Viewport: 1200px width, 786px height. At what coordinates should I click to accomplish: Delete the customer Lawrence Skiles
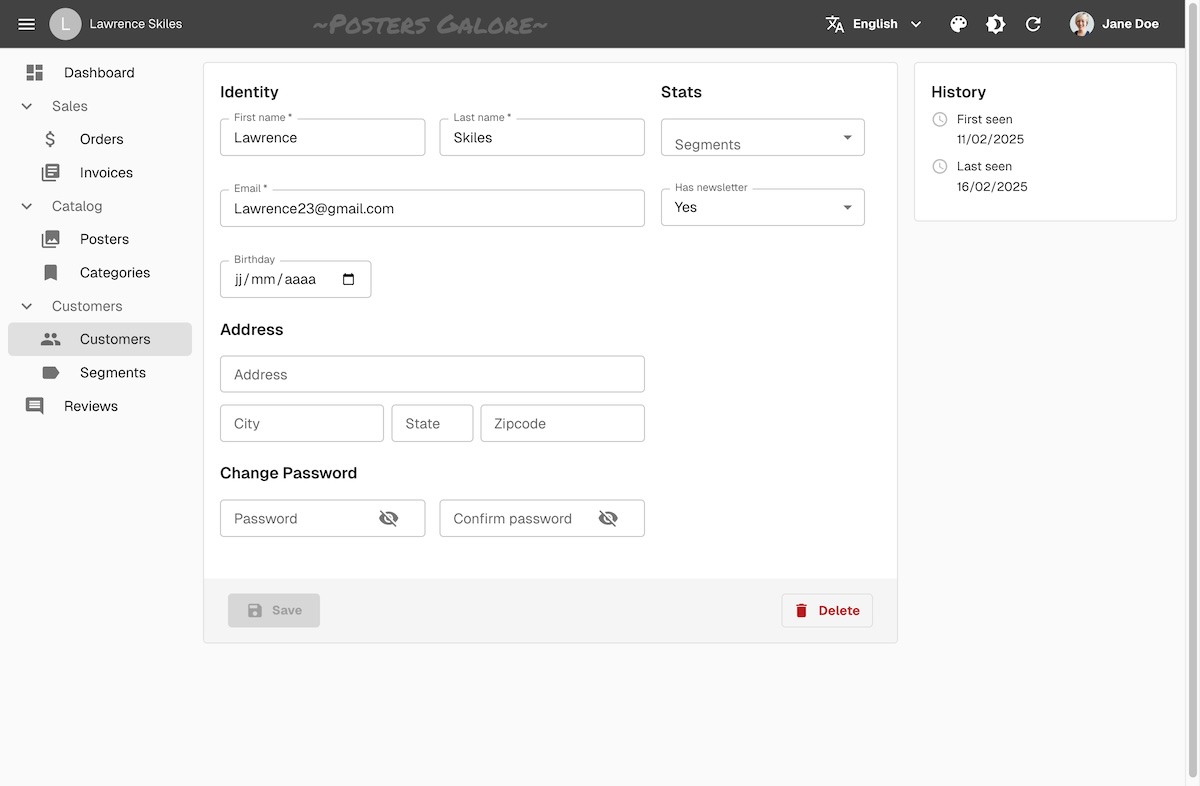click(827, 610)
